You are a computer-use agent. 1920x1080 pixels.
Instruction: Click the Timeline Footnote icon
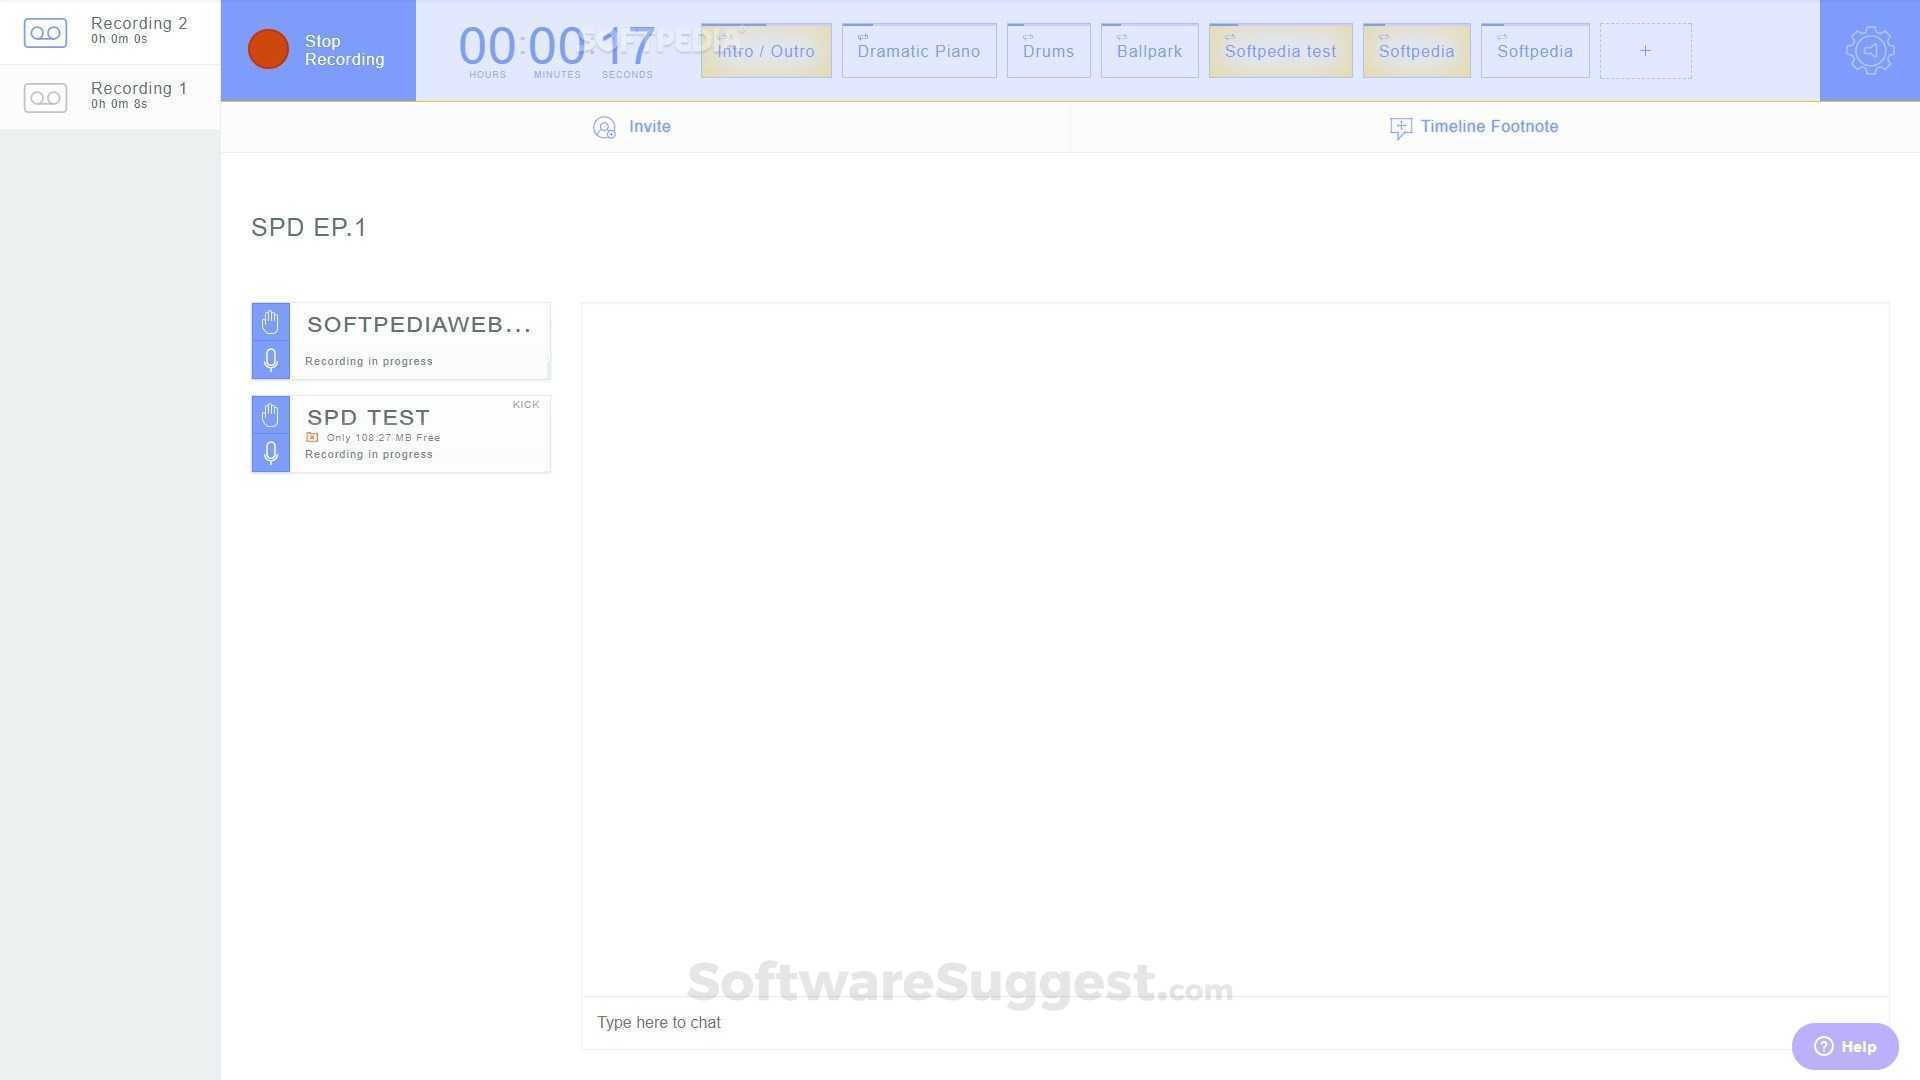pyautogui.click(x=1400, y=128)
